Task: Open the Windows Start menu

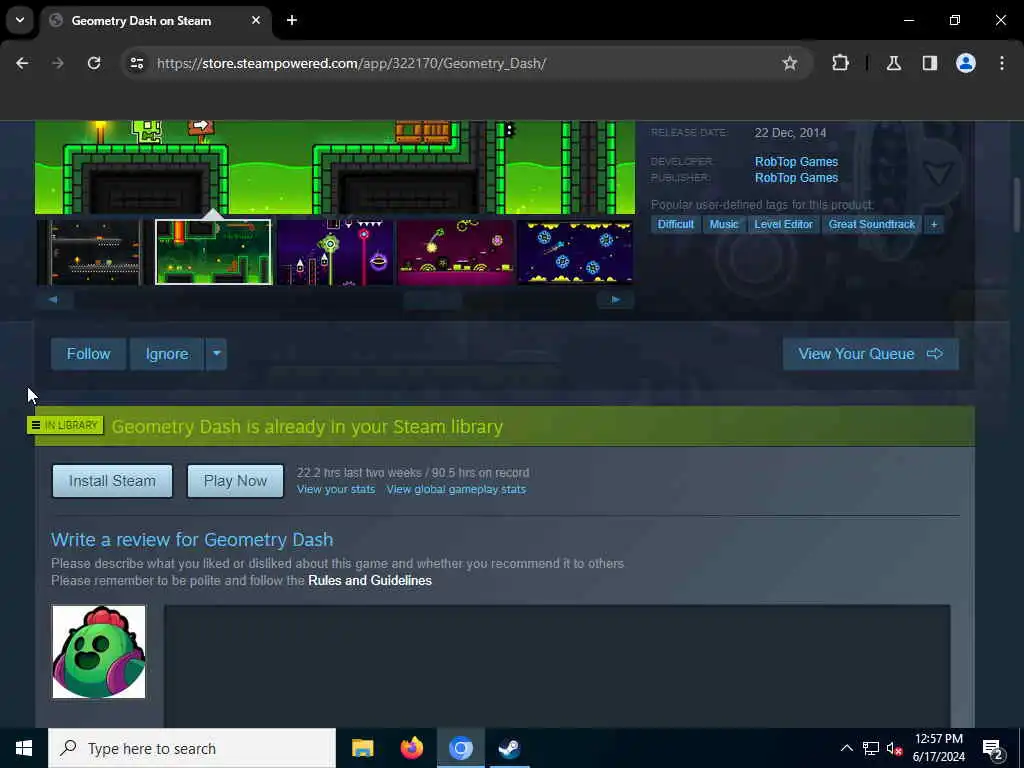Action: [x=24, y=748]
